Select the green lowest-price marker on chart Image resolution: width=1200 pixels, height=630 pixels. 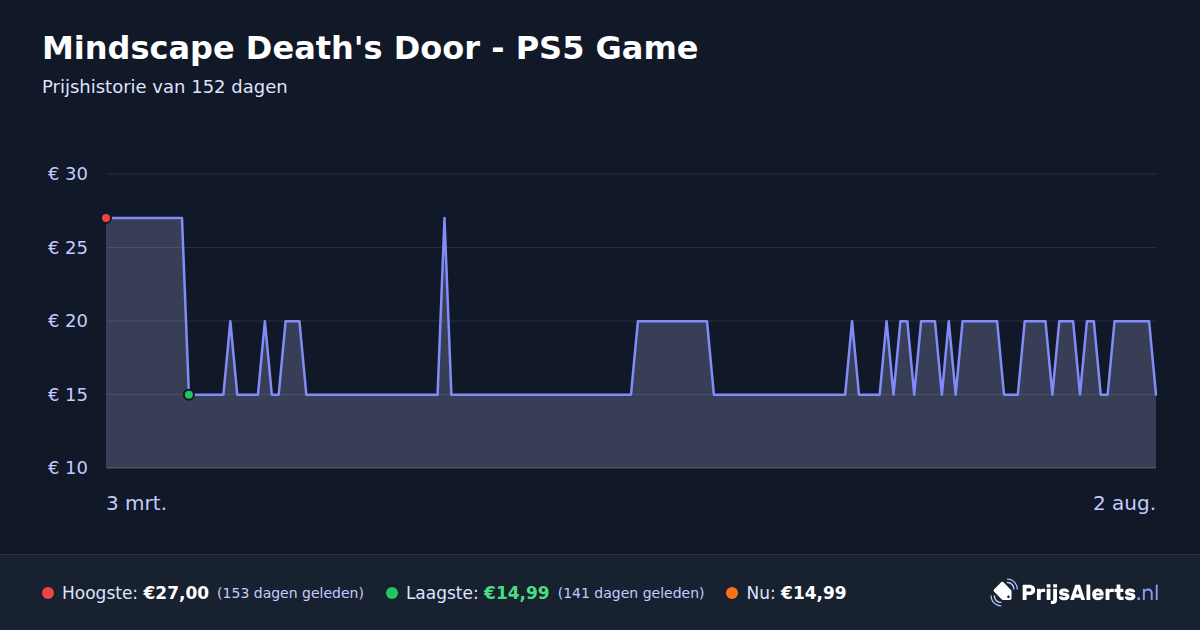pos(188,395)
